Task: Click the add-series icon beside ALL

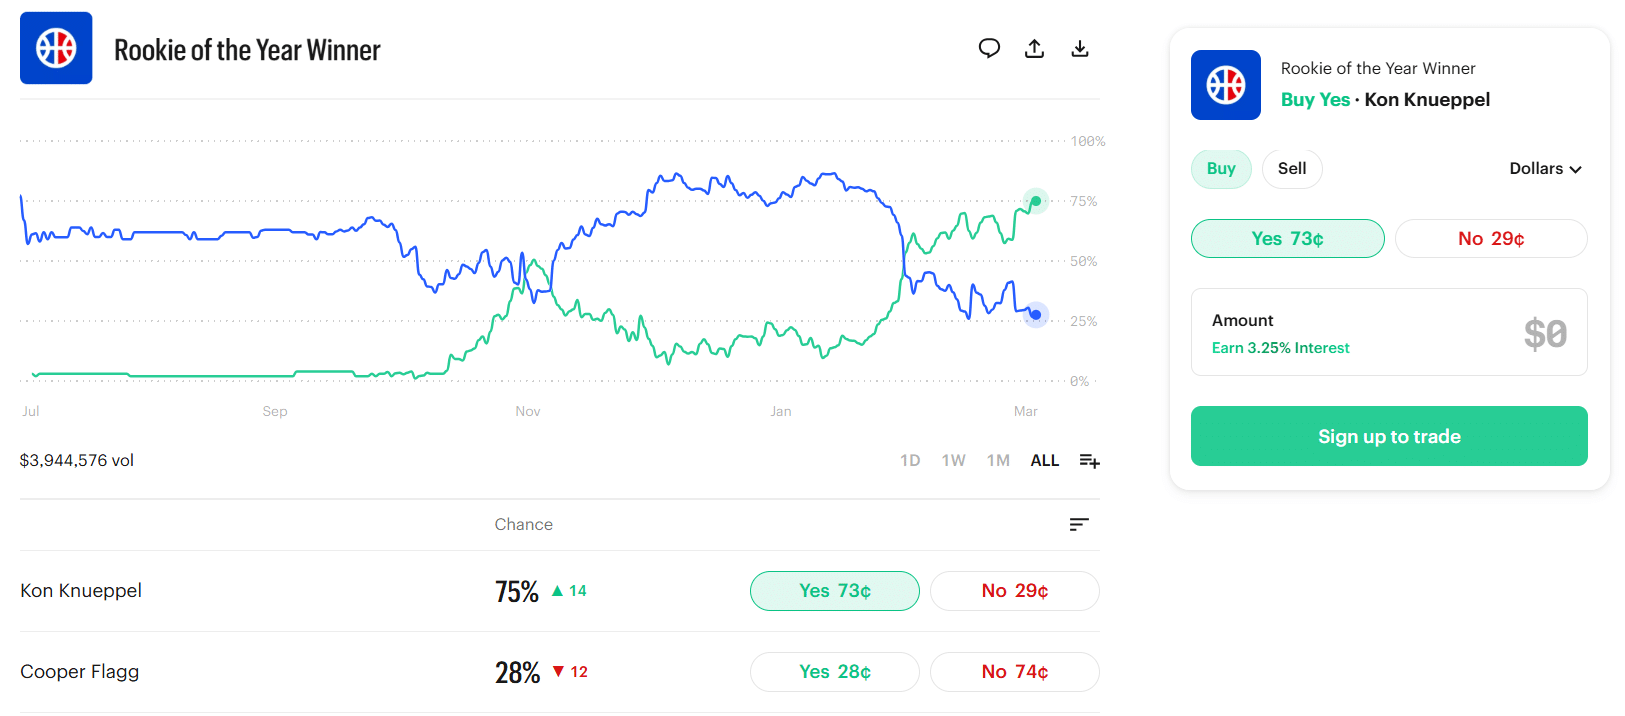Action: tap(1089, 461)
